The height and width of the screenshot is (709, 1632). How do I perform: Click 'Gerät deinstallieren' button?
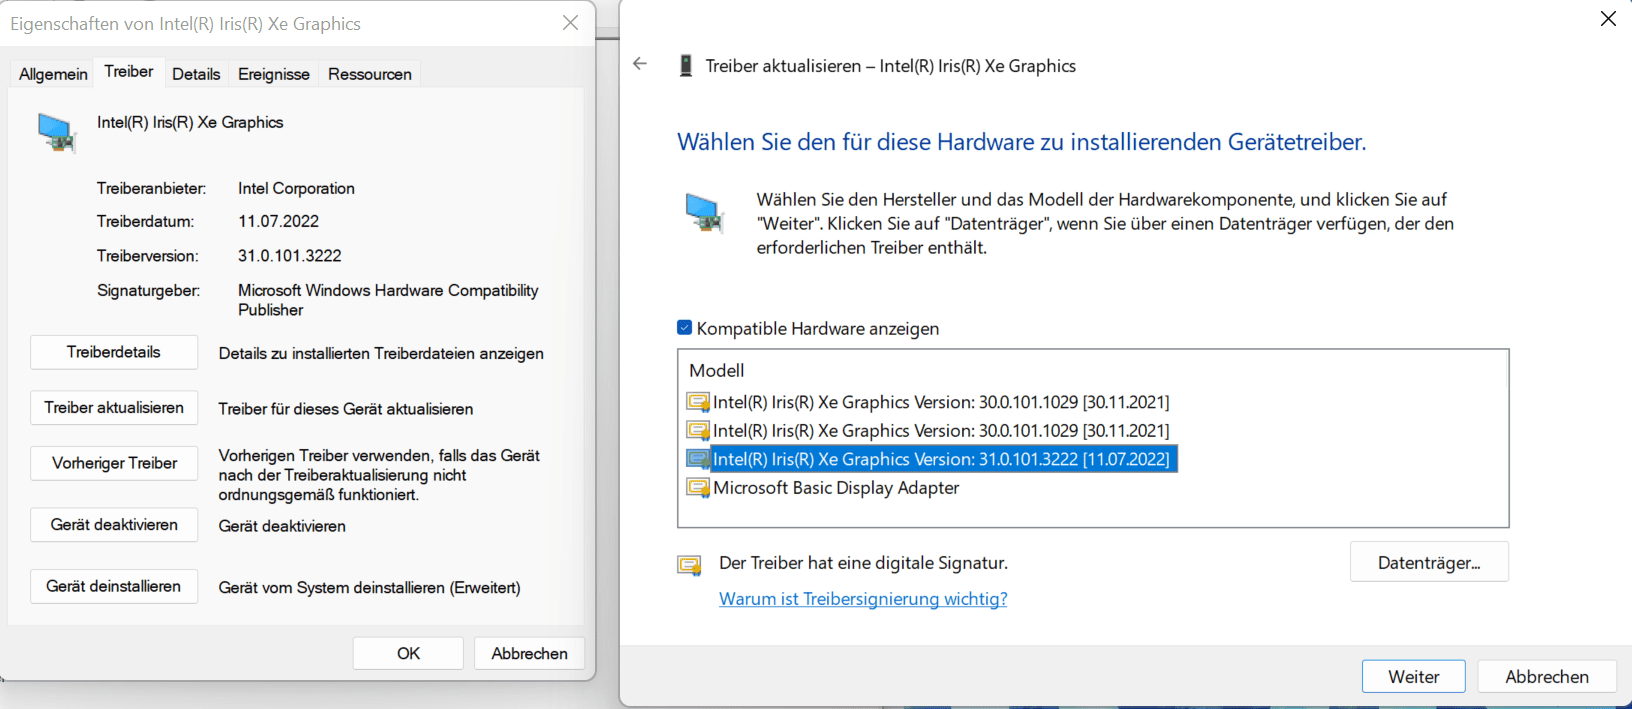tap(114, 587)
